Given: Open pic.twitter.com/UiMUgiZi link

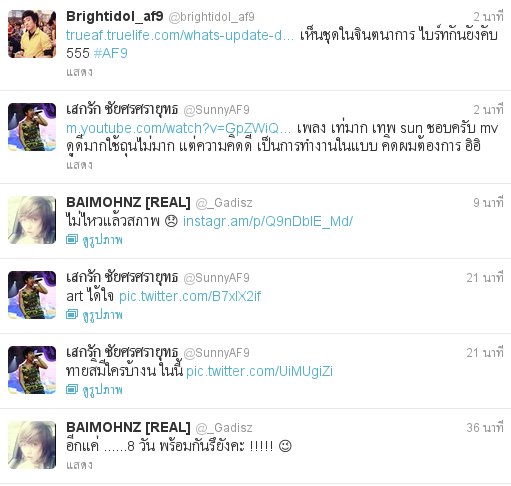Looking at the screenshot, I should [x=259, y=371].
